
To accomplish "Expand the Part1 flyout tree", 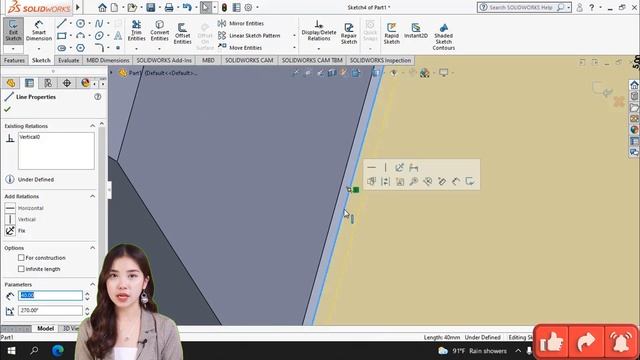I will coord(111,73).
